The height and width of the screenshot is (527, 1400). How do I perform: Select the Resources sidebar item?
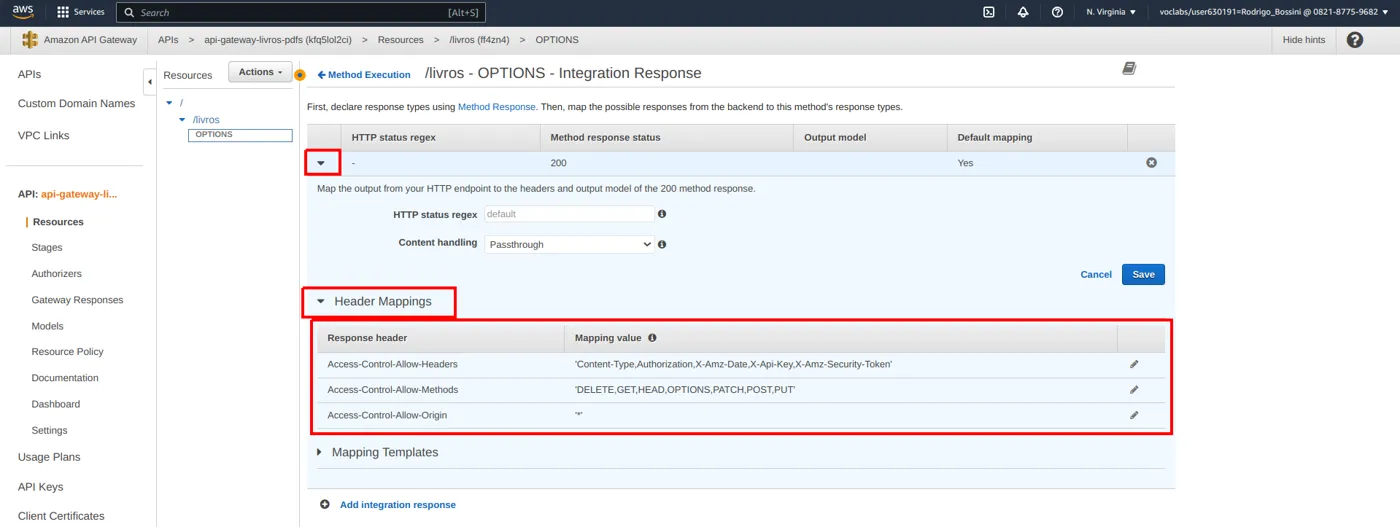click(58, 222)
